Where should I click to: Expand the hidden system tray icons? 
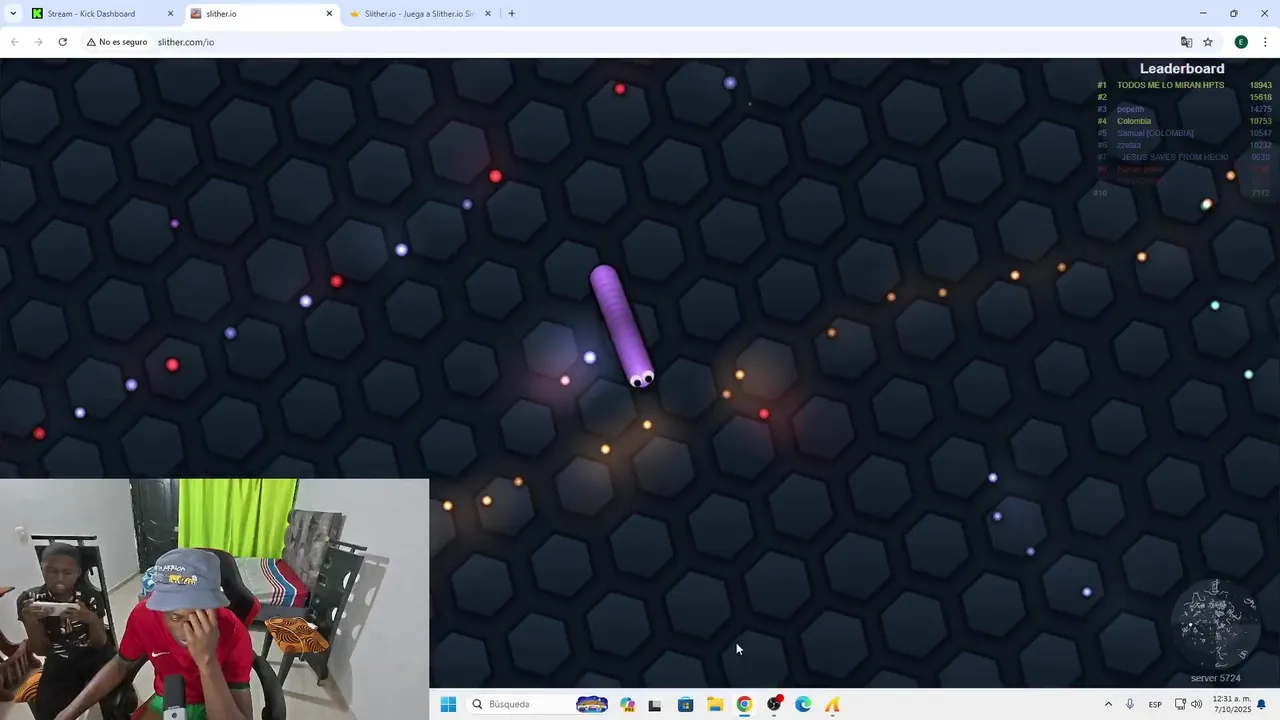pos(1108,704)
